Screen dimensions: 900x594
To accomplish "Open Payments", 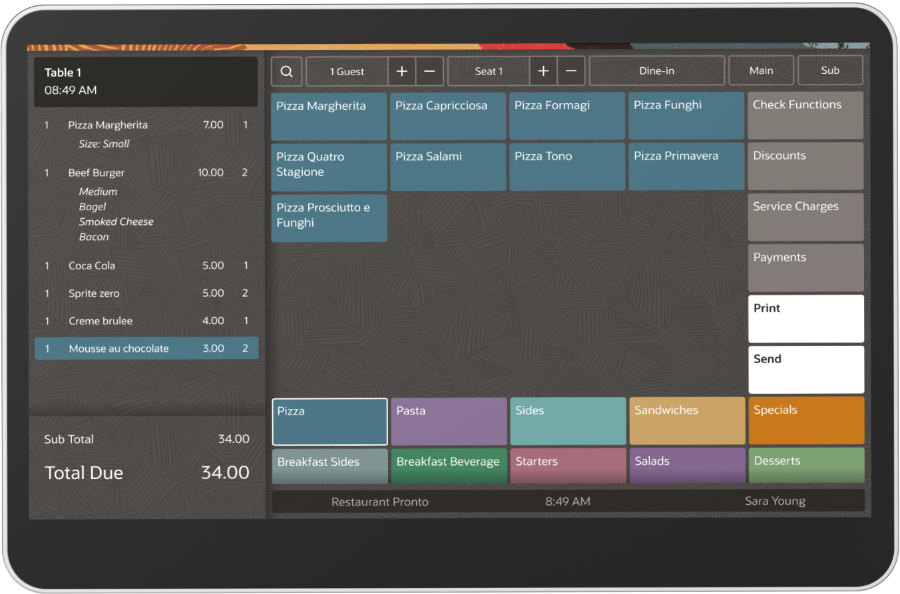I will (x=806, y=268).
